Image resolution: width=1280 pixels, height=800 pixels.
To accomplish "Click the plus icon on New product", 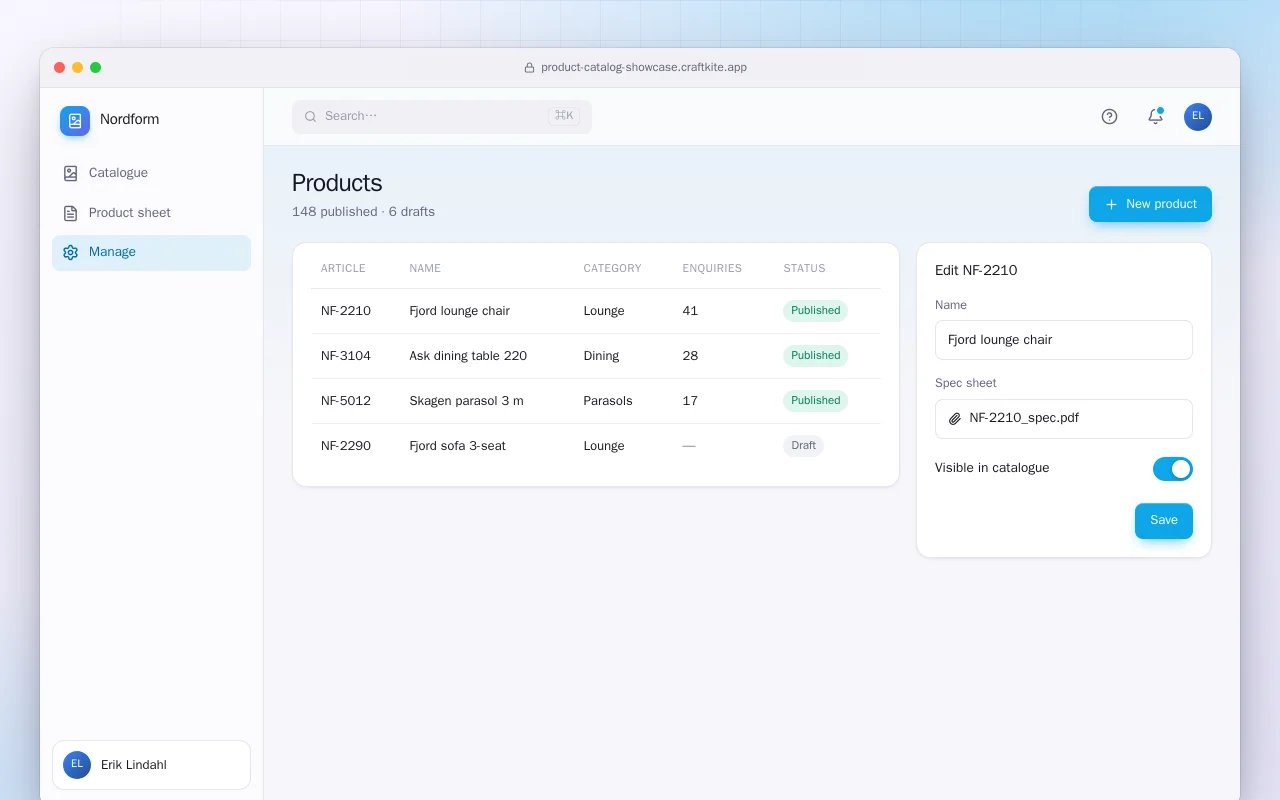I will (x=1111, y=204).
